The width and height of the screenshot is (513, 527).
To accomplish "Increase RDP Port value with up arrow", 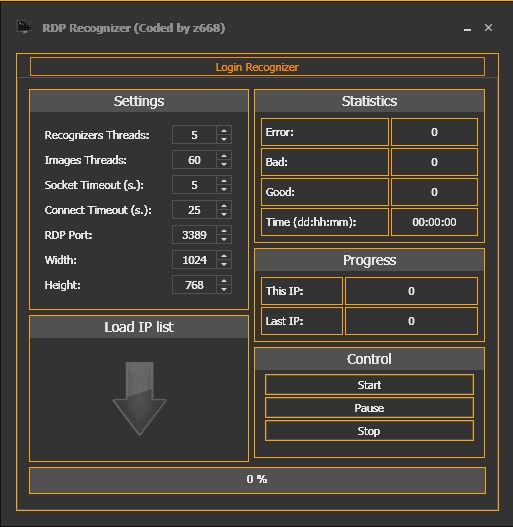I will [x=224, y=231].
